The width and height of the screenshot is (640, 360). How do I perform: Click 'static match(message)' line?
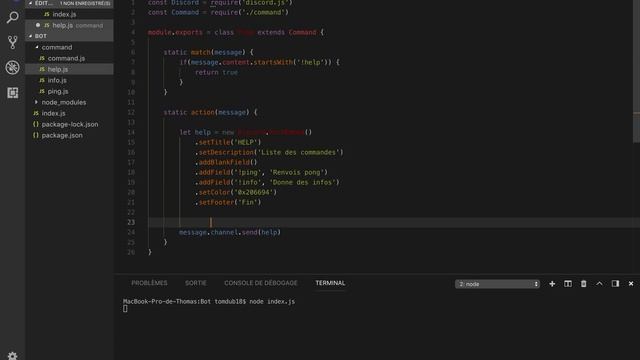click(208, 52)
